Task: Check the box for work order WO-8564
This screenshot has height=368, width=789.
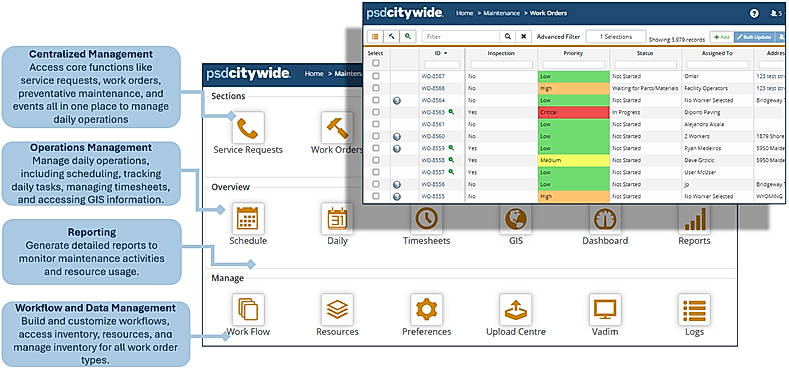Action: click(x=375, y=100)
